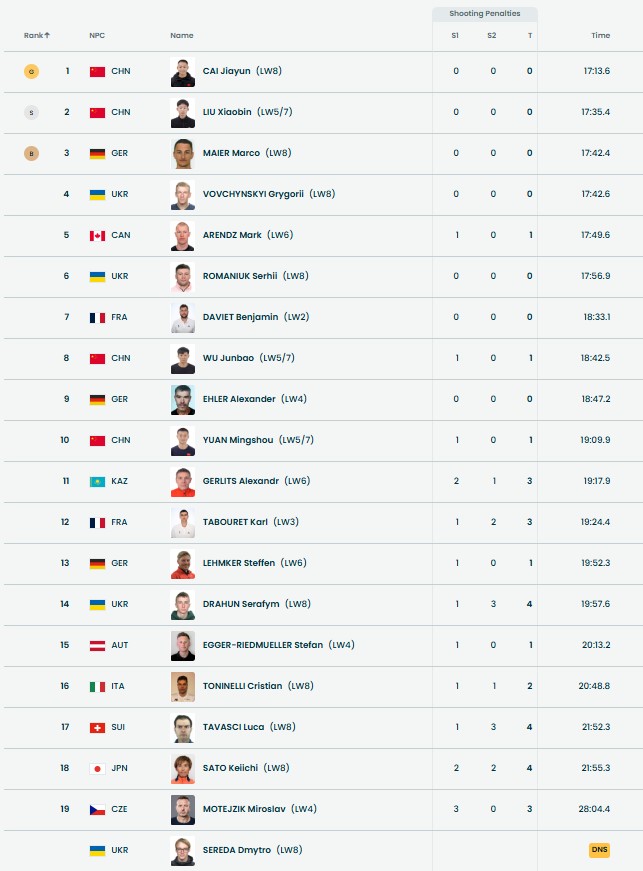
Task: Click Japan flag in SATO Keiichi row
Action: tap(97, 768)
